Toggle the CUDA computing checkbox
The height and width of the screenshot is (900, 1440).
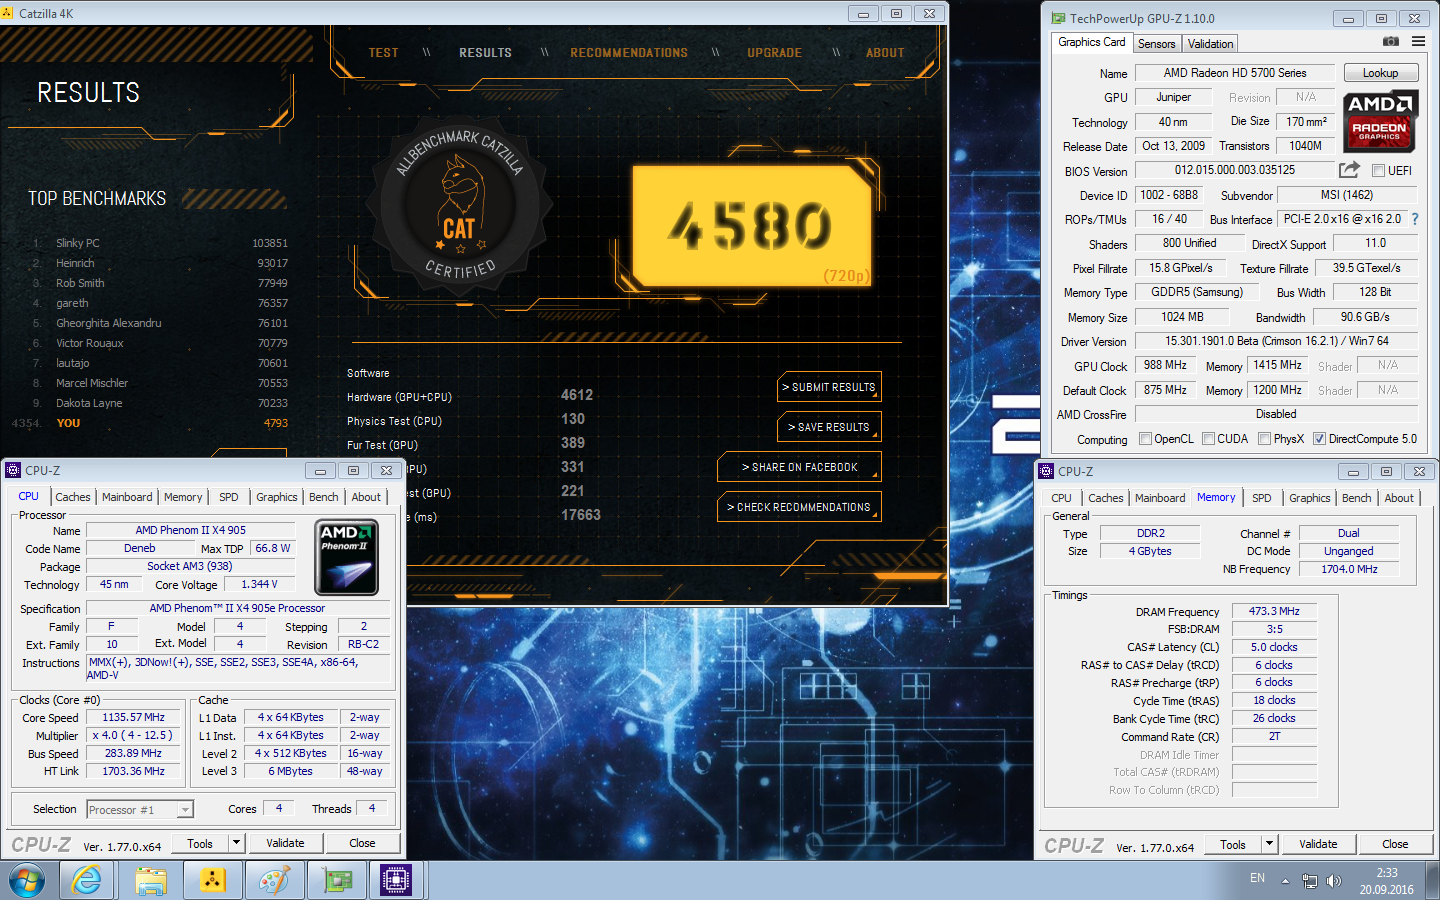coord(1209,439)
